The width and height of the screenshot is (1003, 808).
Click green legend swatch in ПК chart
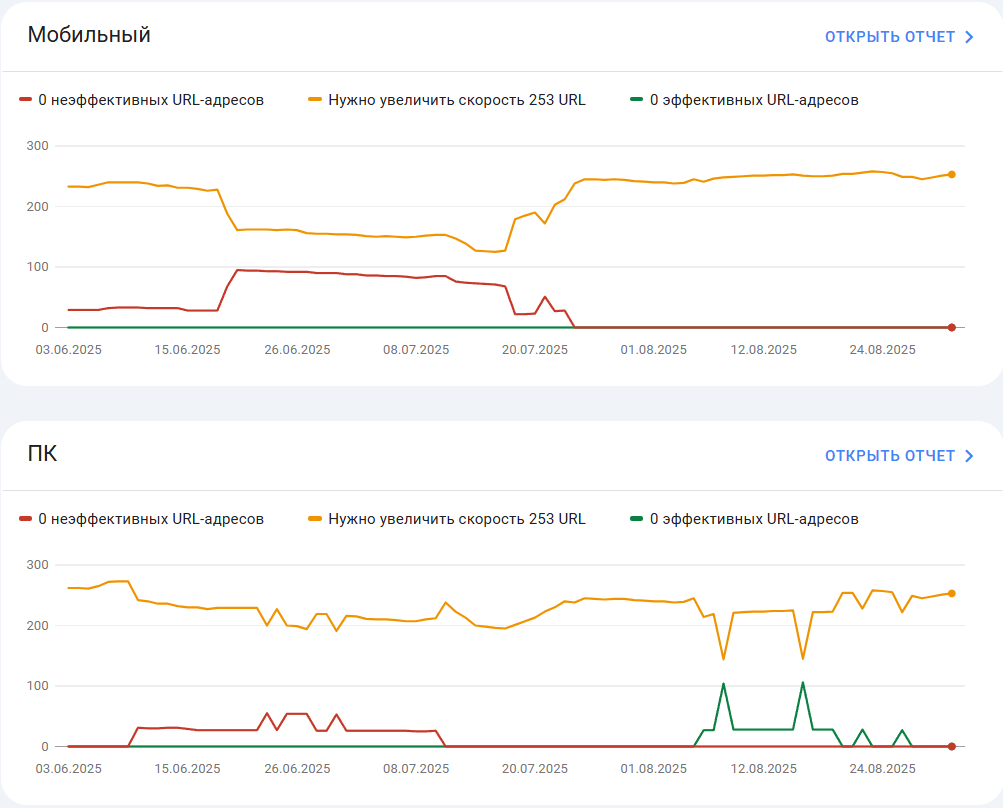[636, 519]
